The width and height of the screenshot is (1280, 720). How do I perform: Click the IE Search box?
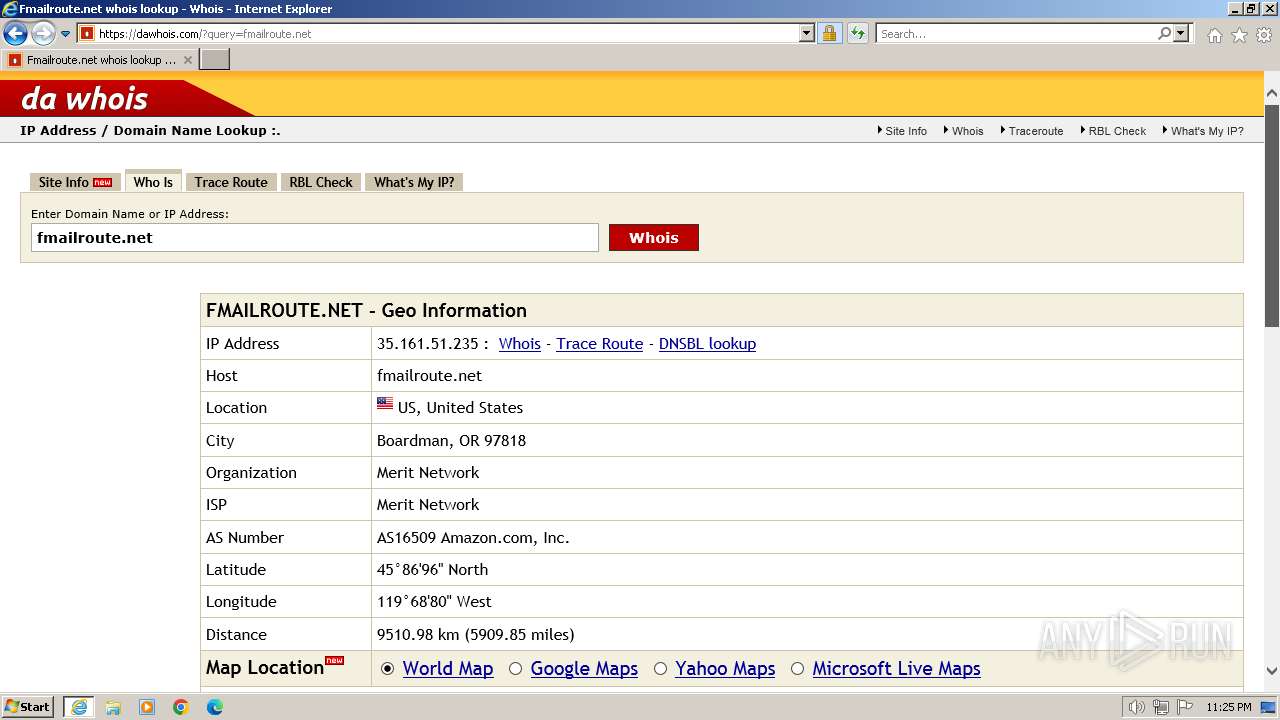click(1016, 34)
